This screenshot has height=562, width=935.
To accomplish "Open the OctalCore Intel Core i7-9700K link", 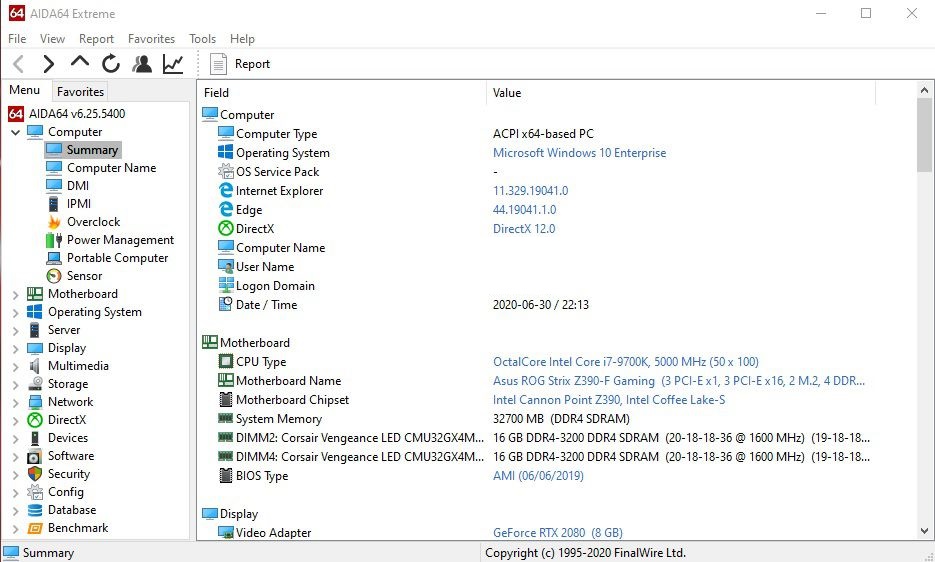I will click(626, 362).
